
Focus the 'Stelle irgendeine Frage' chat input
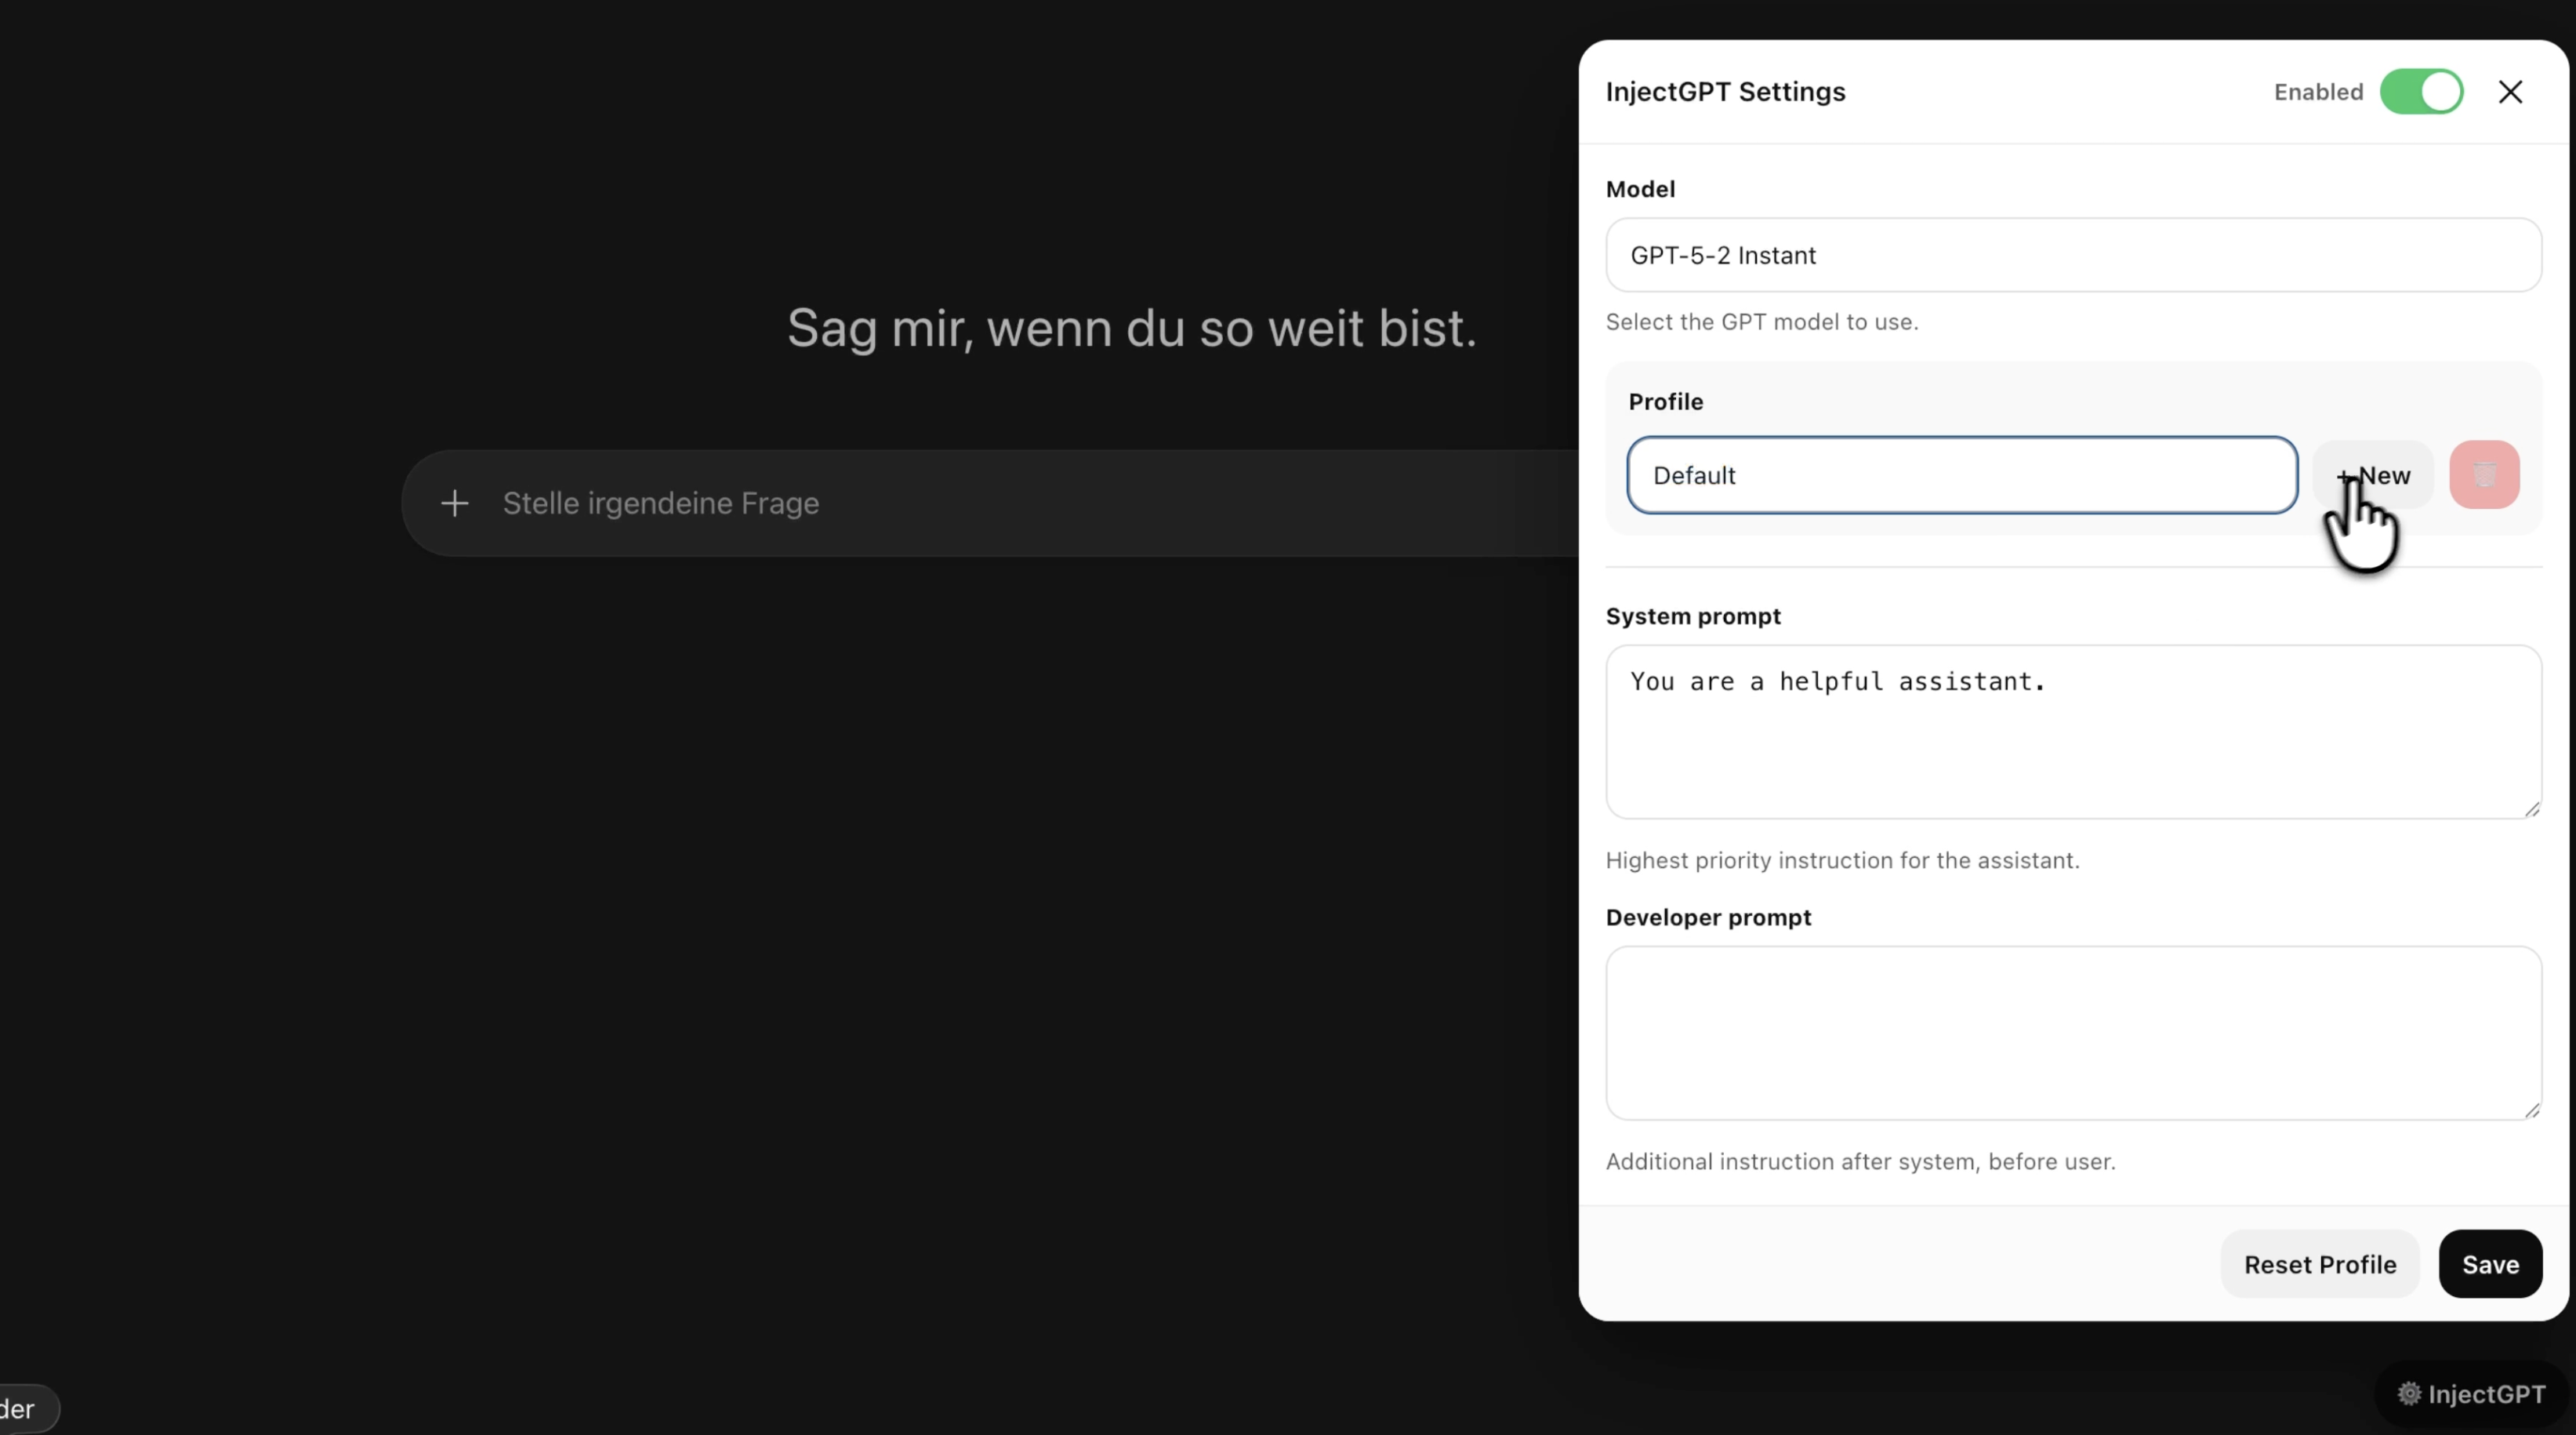click(900, 503)
